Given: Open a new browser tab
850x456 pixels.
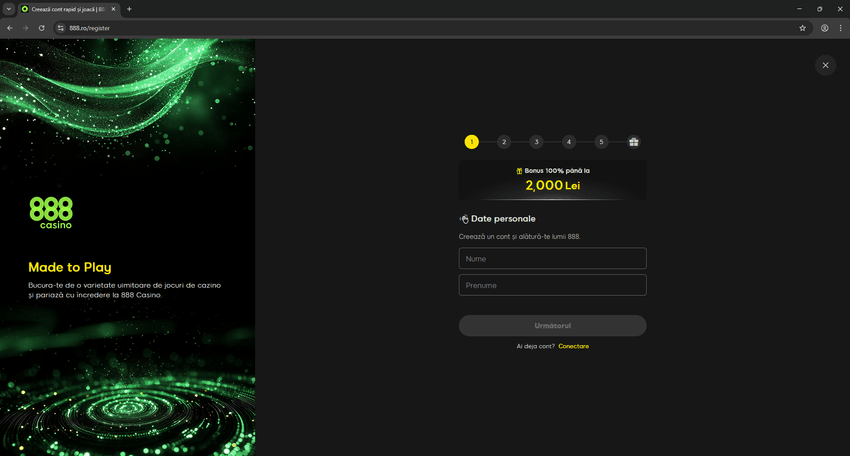Looking at the screenshot, I should point(129,9).
